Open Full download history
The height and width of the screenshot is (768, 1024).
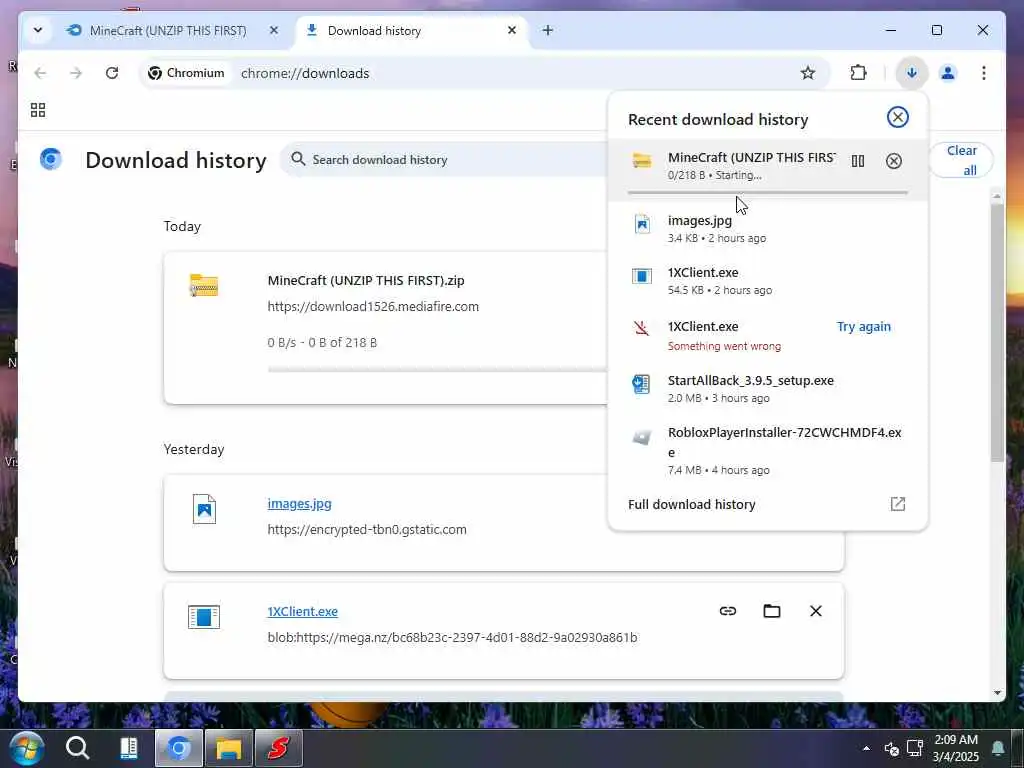point(767,504)
